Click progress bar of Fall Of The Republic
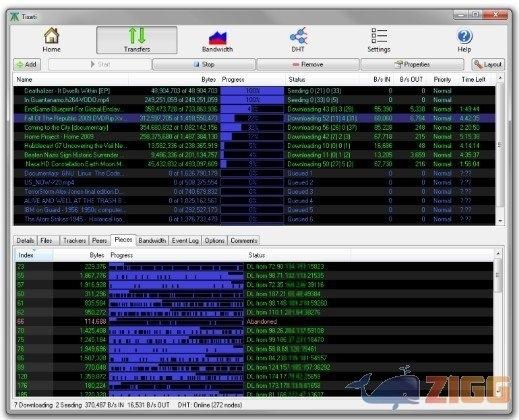The image size is (519, 420). (252, 118)
